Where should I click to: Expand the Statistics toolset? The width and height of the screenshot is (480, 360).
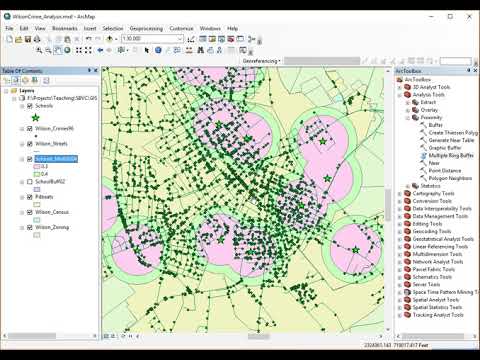[407, 186]
